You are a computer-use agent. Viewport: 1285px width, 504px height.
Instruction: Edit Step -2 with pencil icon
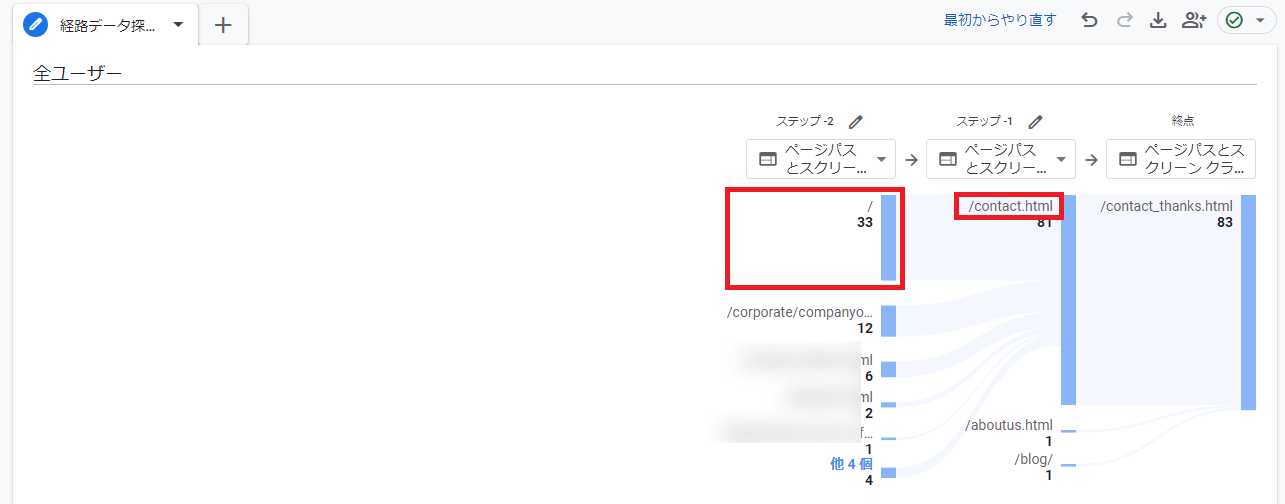[x=855, y=122]
